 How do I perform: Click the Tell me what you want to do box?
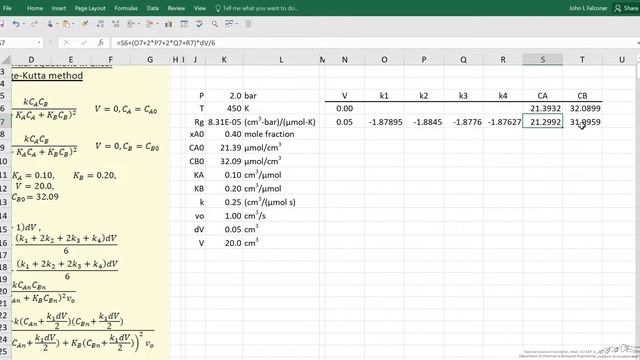pyautogui.click(x=257, y=8)
